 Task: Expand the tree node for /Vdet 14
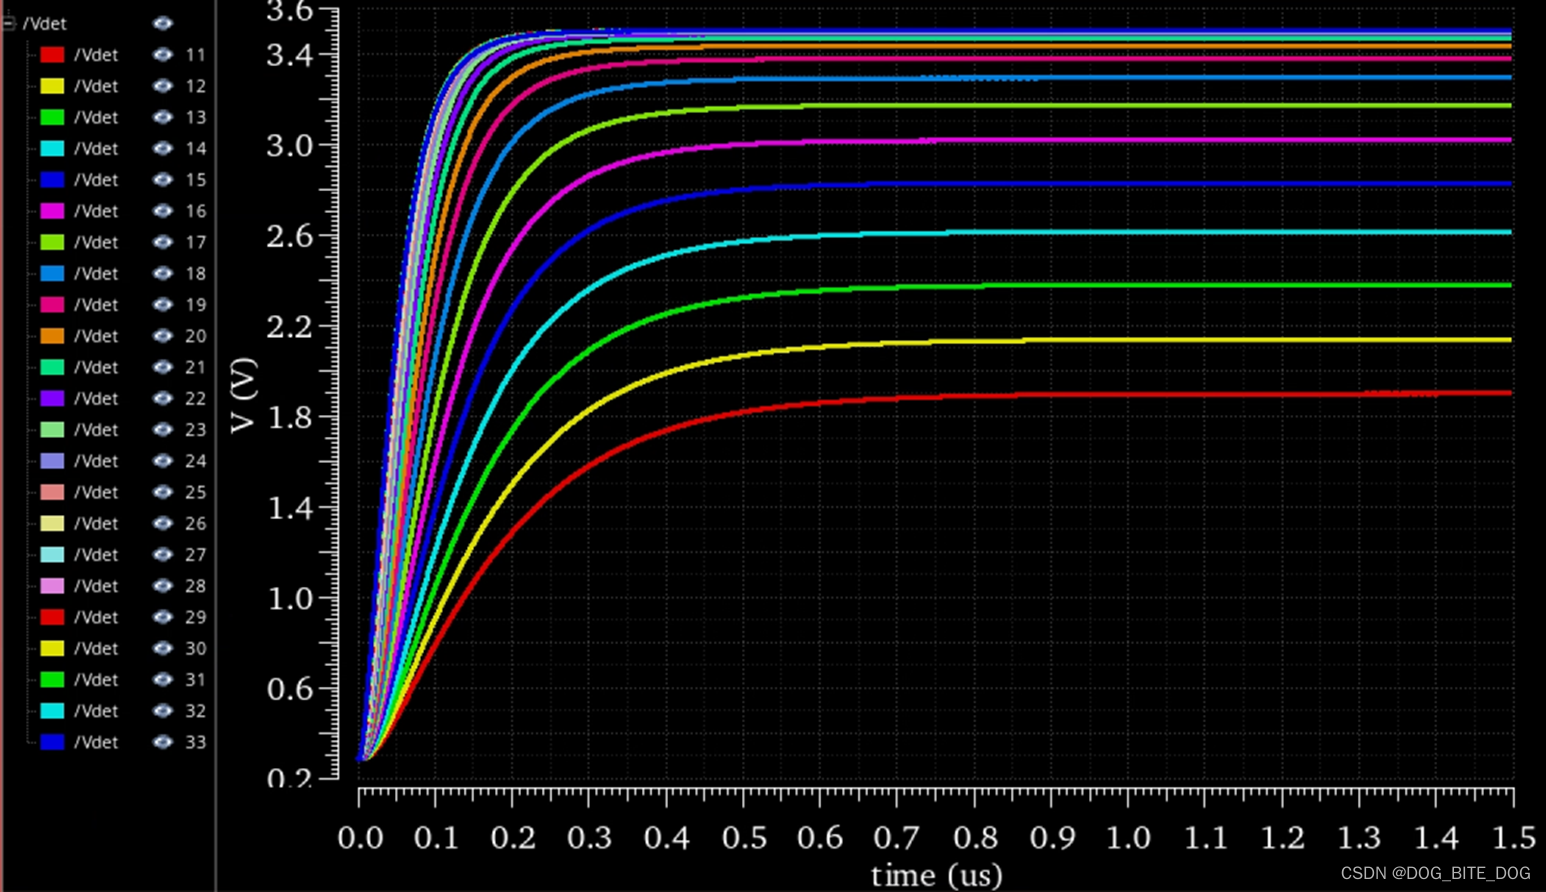pos(30,148)
